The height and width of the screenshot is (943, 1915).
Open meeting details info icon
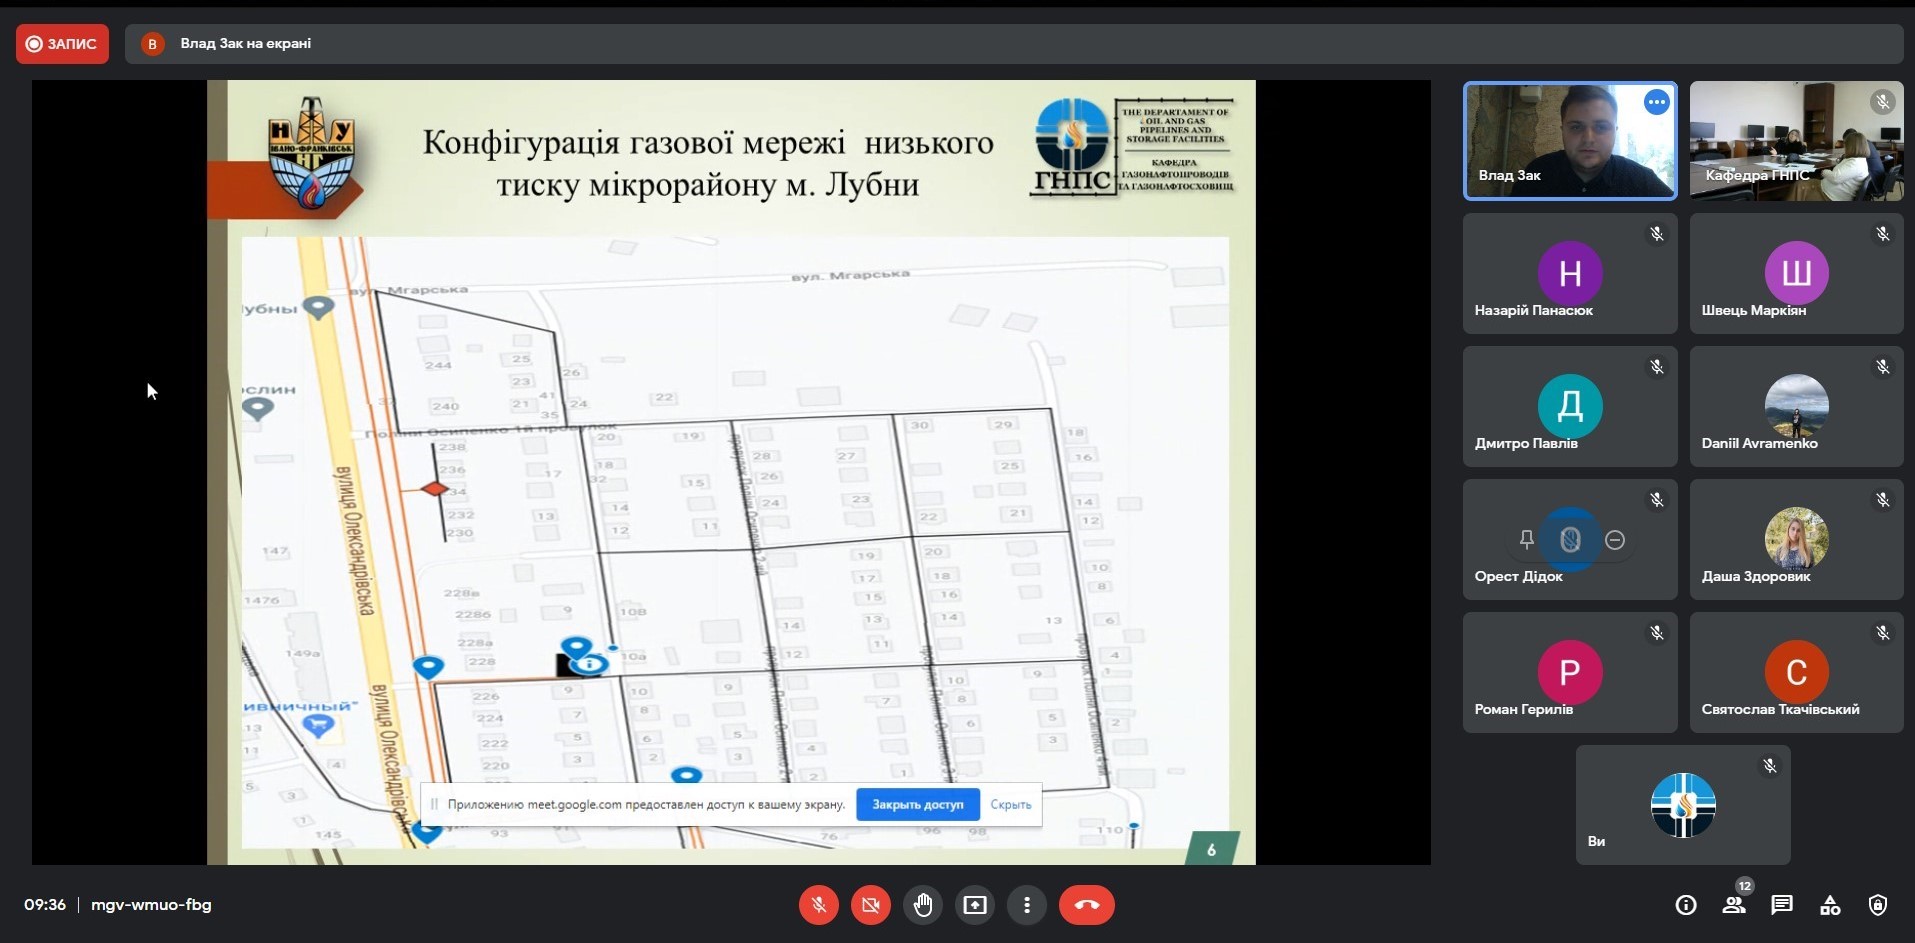click(1686, 905)
